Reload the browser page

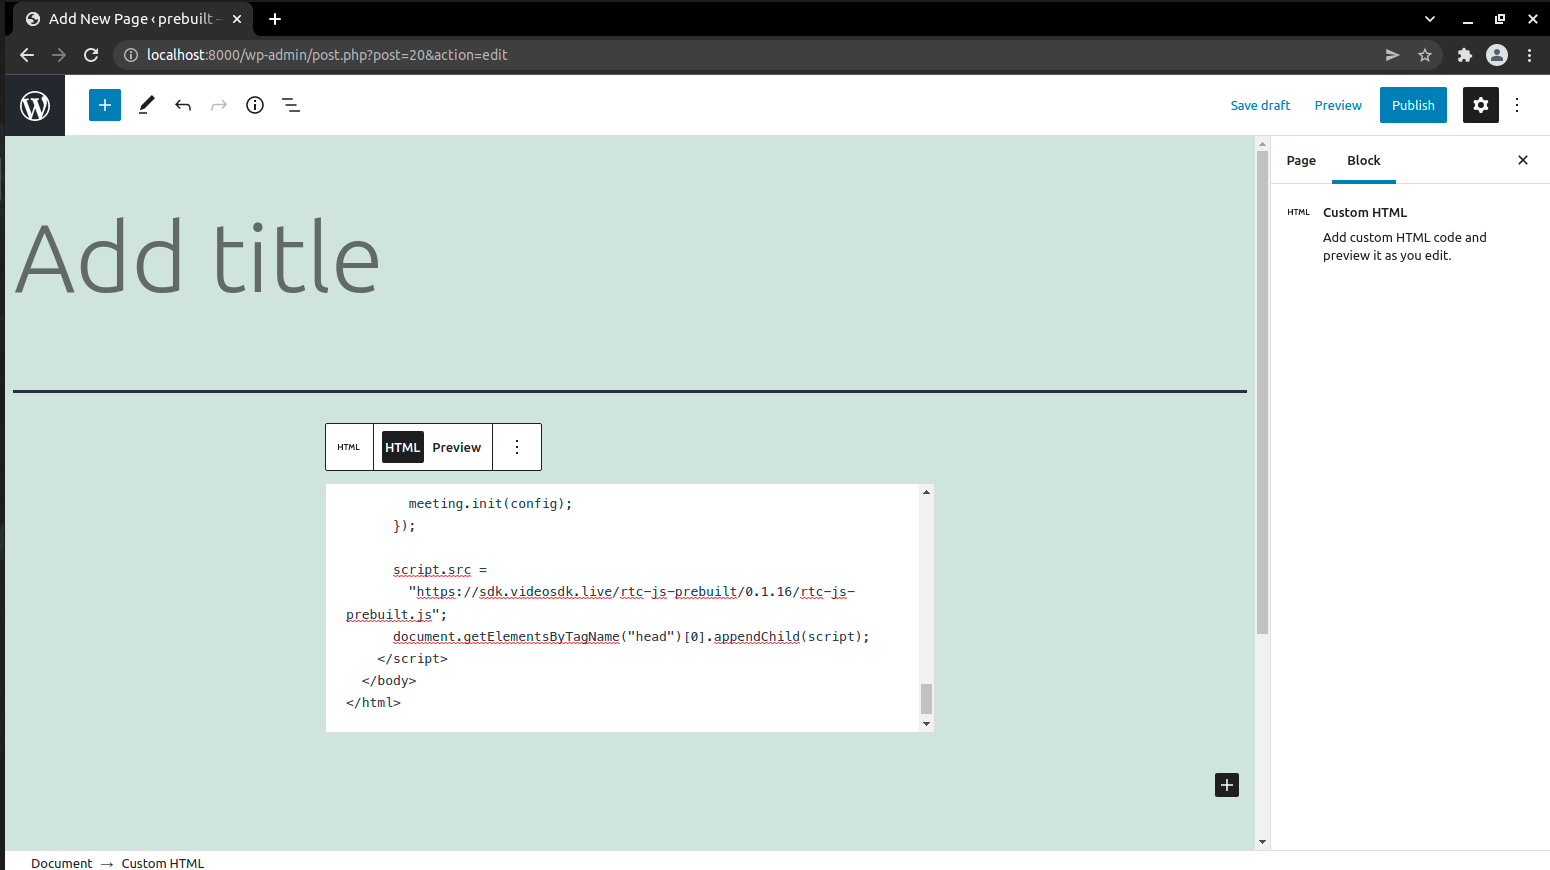click(x=91, y=55)
